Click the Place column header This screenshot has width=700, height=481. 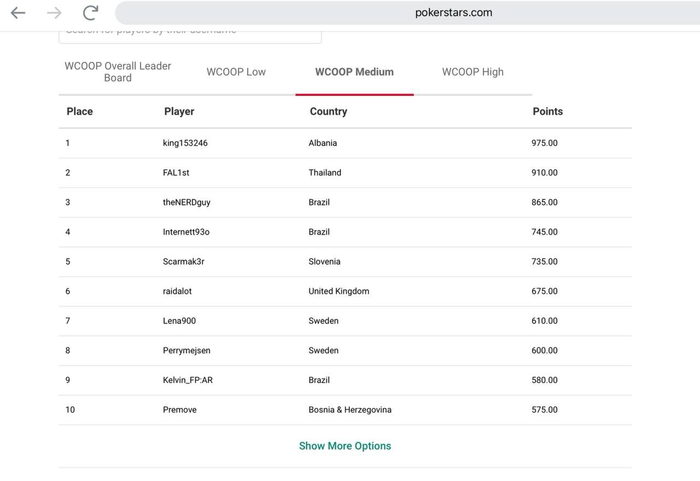[80, 111]
